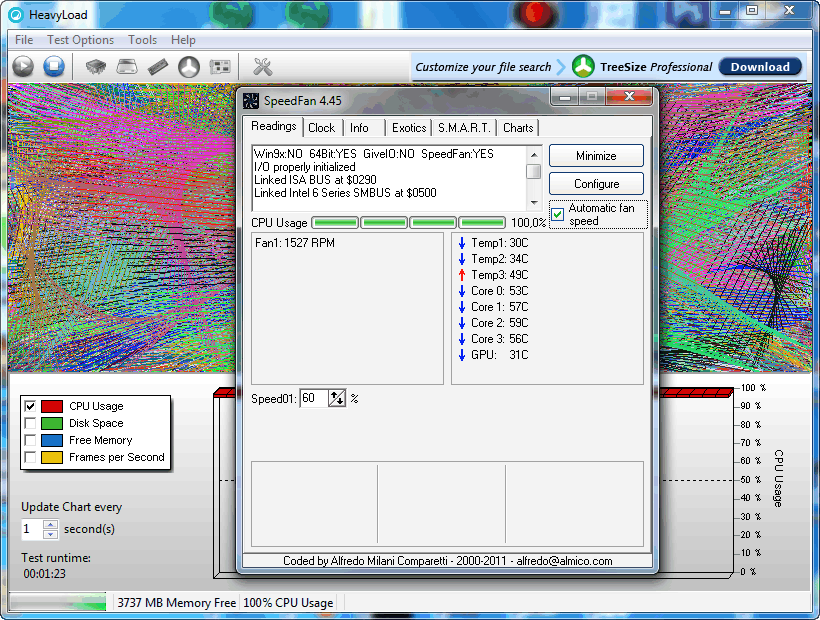Toggle the hard disk write test icon

point(127,67)
